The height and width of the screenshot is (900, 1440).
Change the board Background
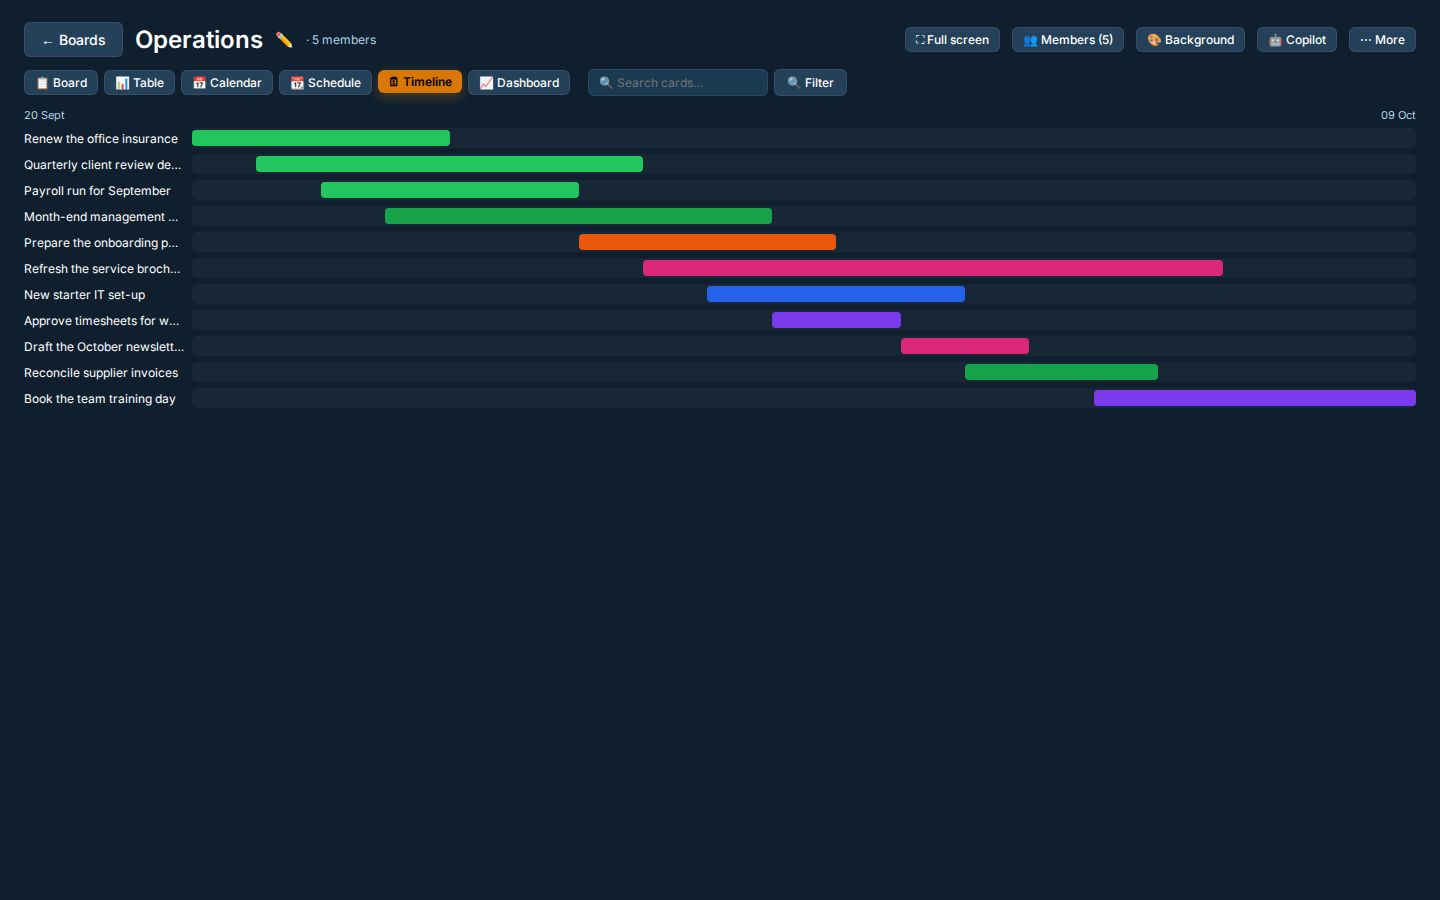pos(1190,40)
